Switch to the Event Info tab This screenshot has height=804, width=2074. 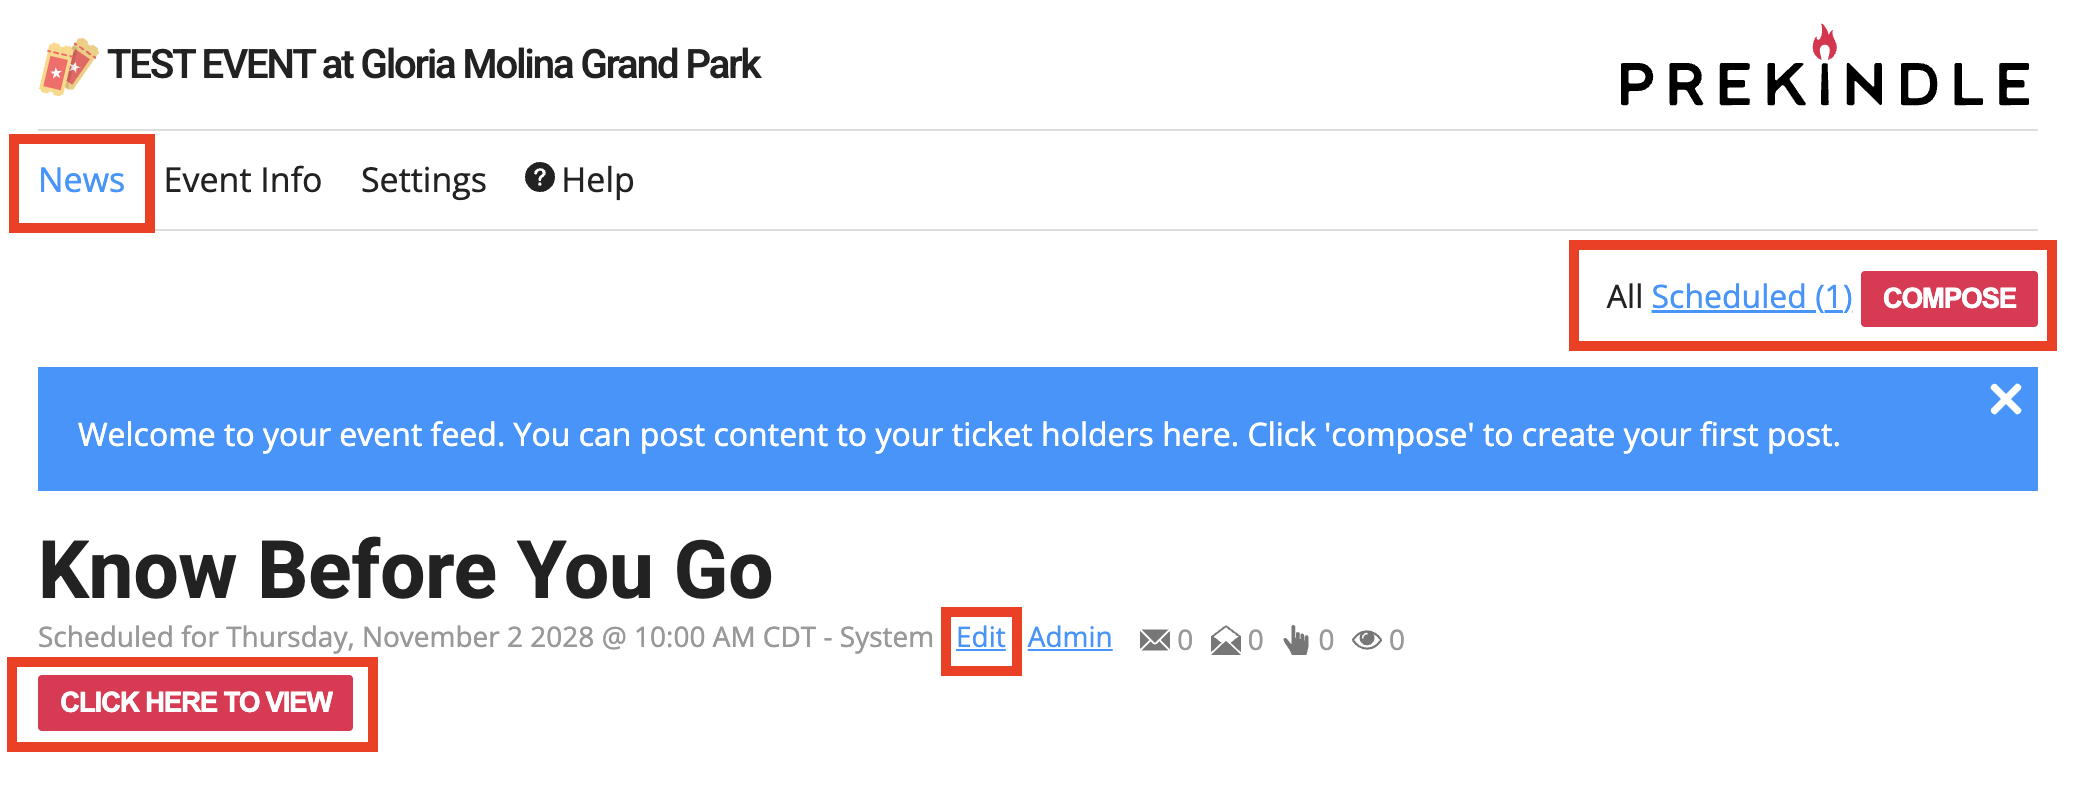pyautogui.click(x=242, y=180)
